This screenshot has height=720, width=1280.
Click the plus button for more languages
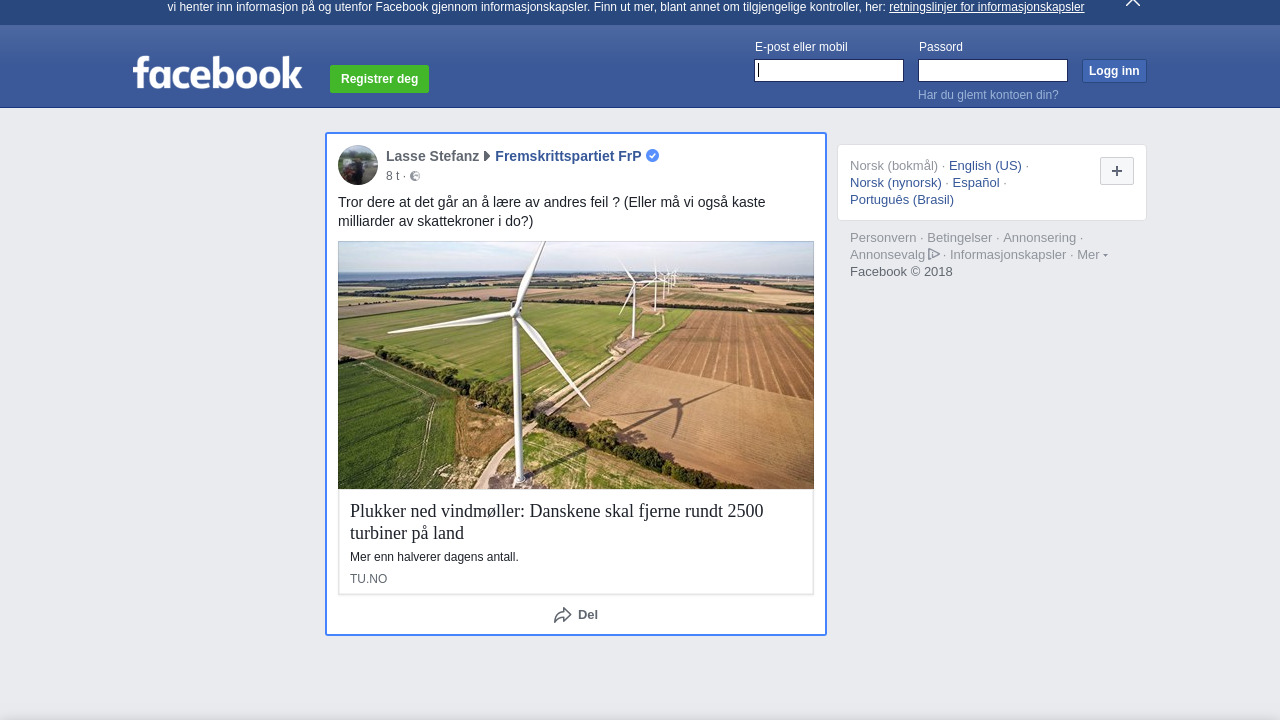(1117, 171)
